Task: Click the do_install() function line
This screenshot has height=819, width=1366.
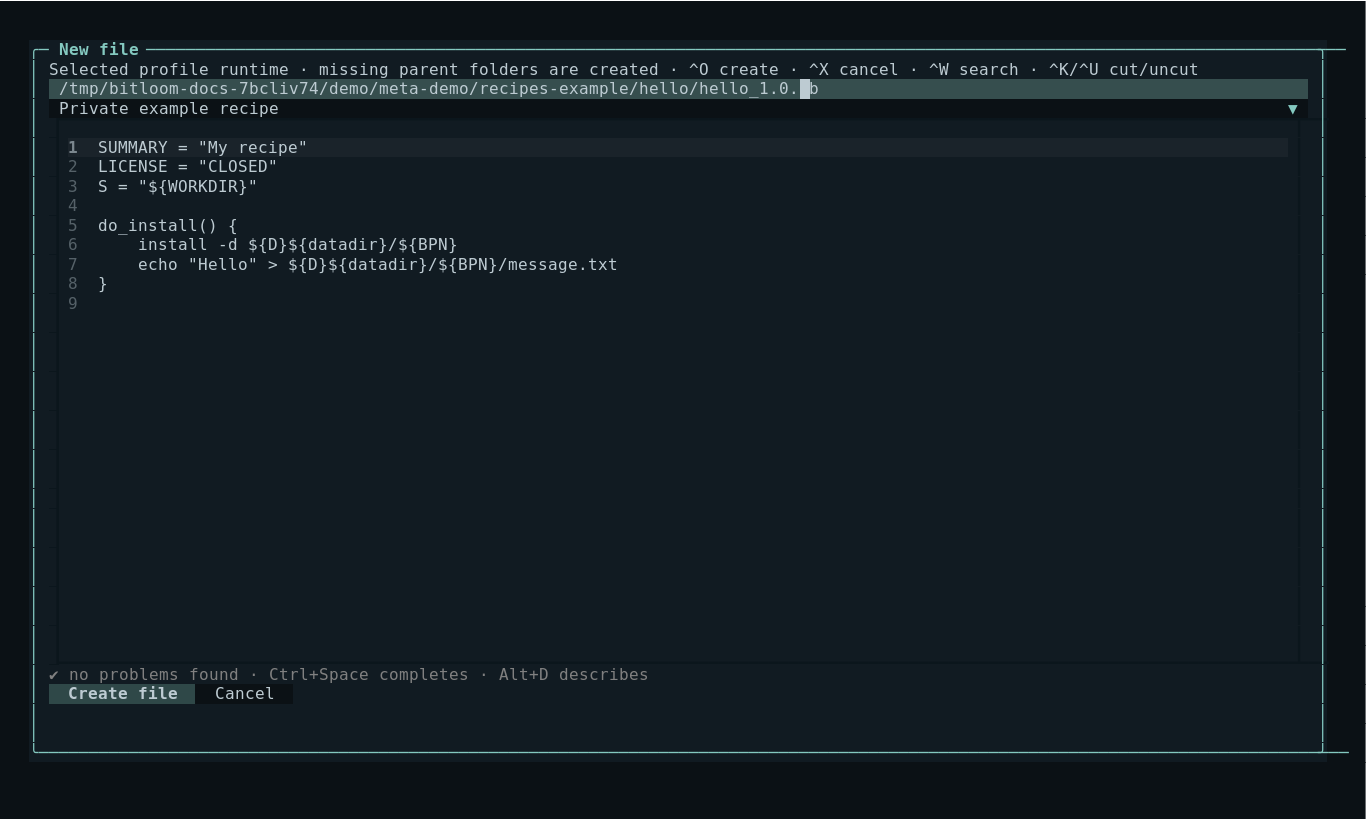Action: [x=167, y=226]
